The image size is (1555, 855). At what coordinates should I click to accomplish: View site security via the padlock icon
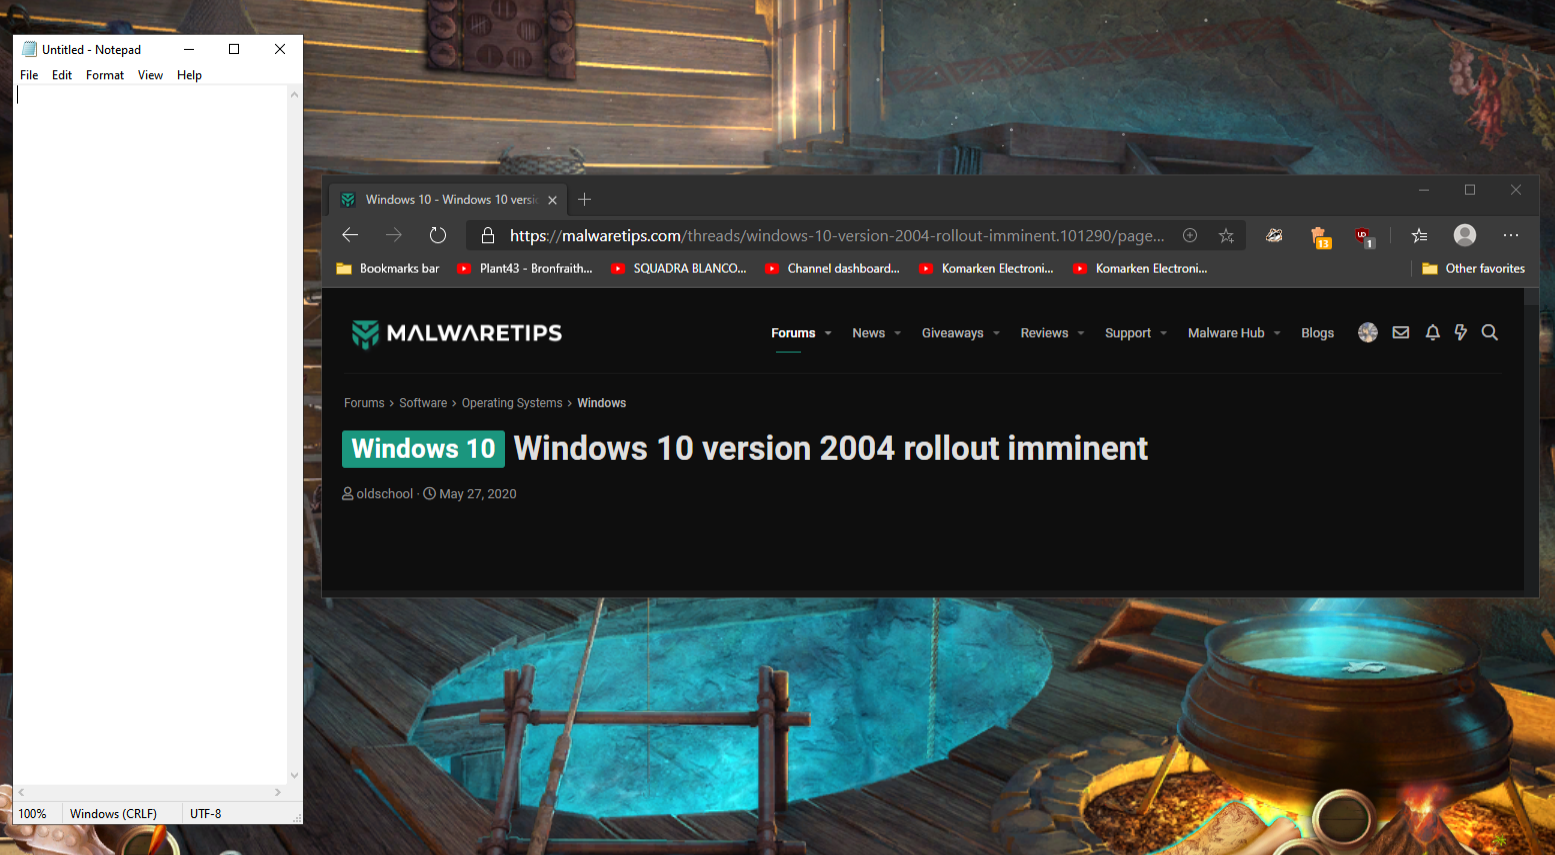488,235
